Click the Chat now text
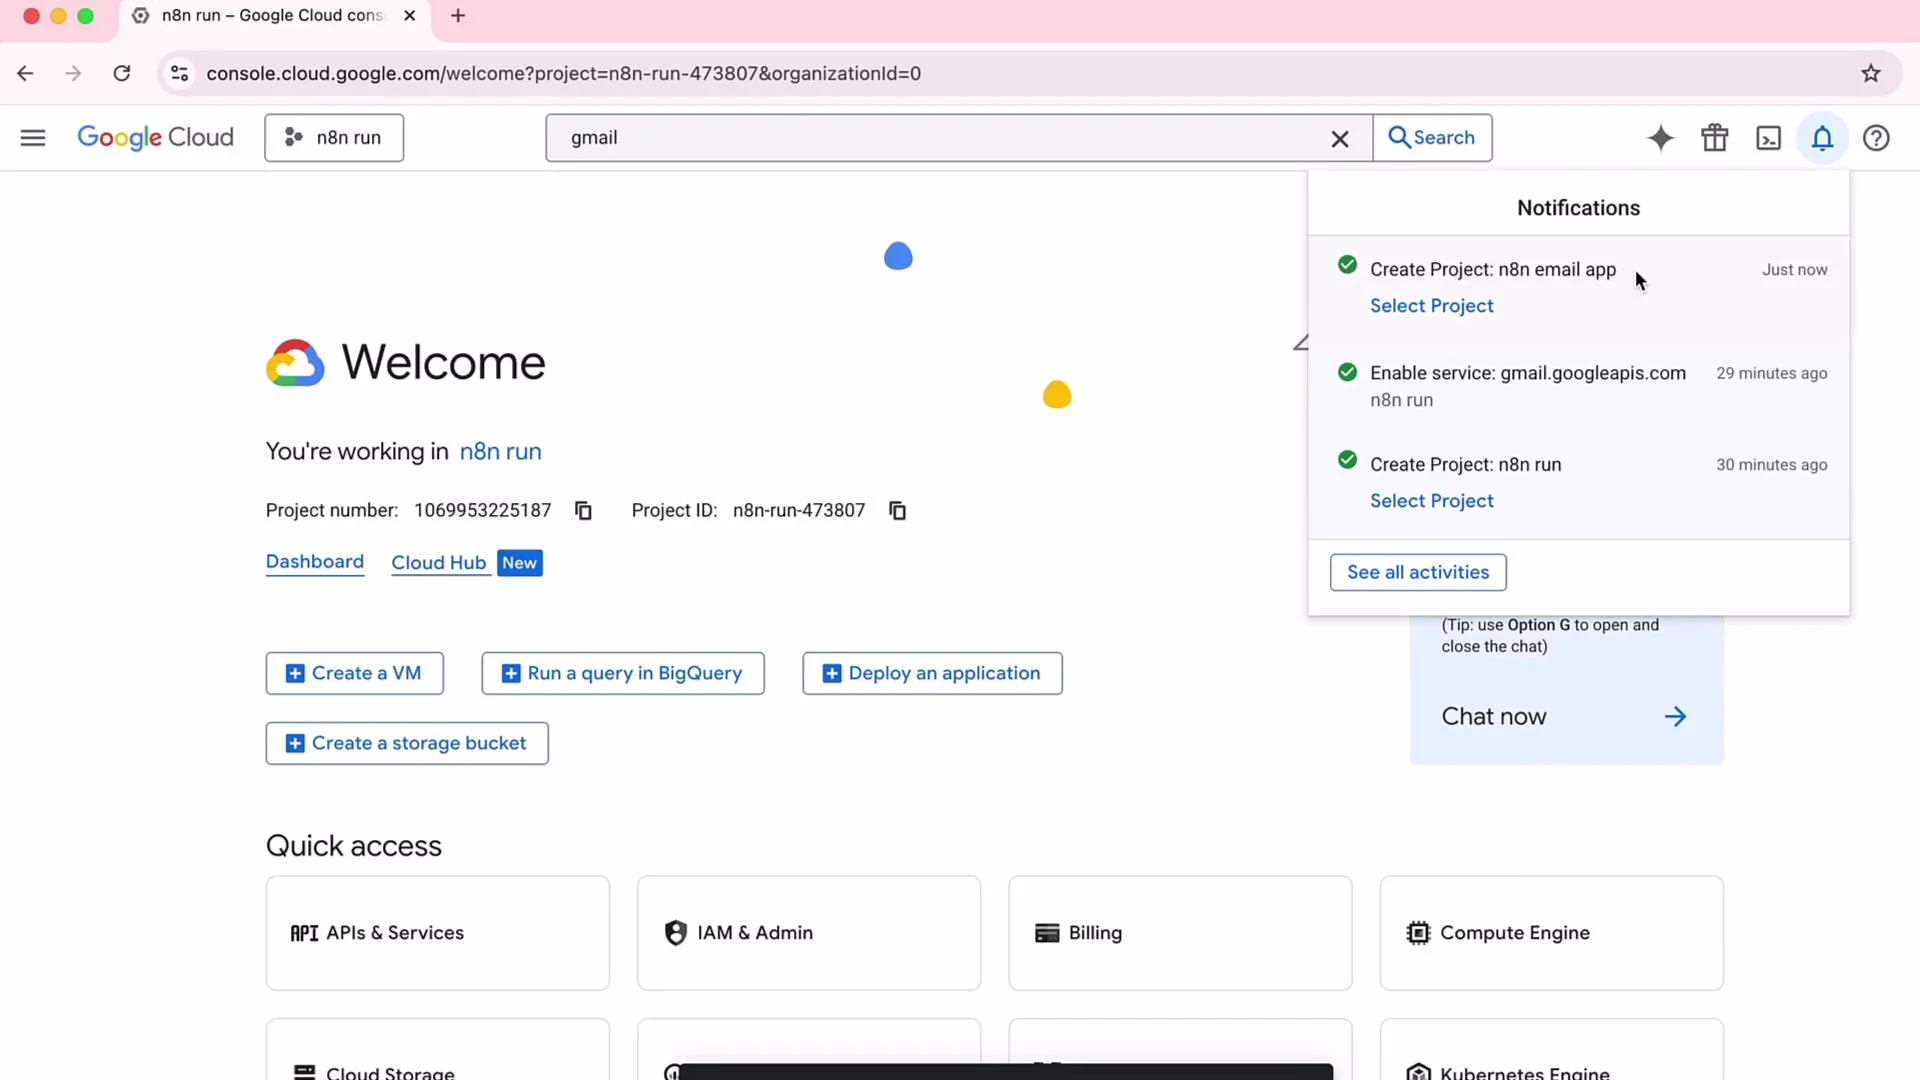Image resolution: width=1920 pixels, height=1080 pixels. (1493, 717)
